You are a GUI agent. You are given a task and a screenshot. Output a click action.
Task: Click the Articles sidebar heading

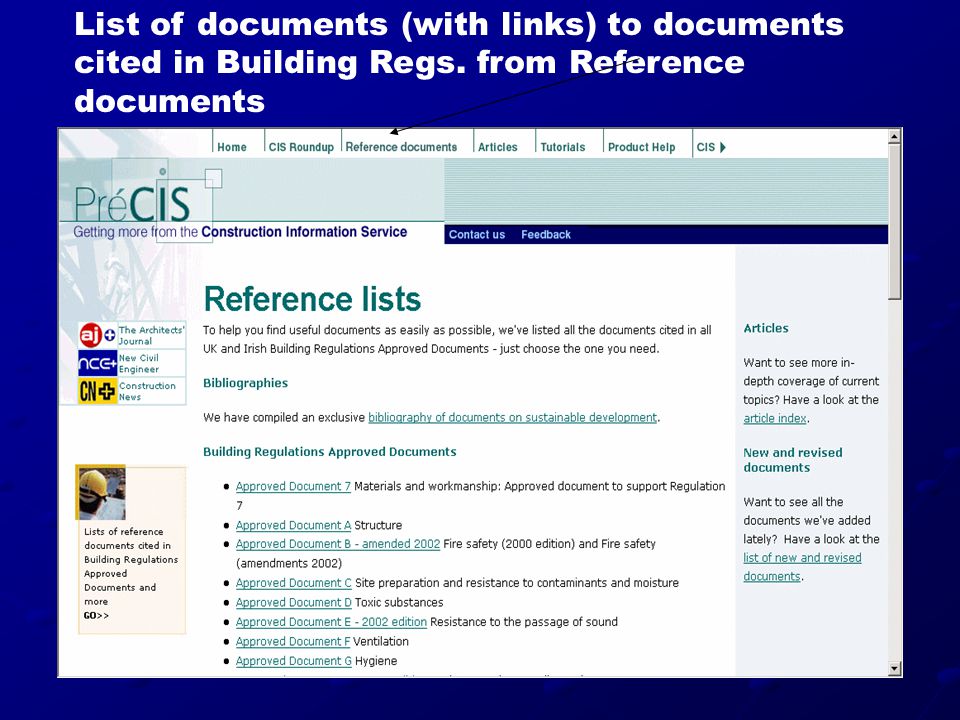tap(766, 328)
